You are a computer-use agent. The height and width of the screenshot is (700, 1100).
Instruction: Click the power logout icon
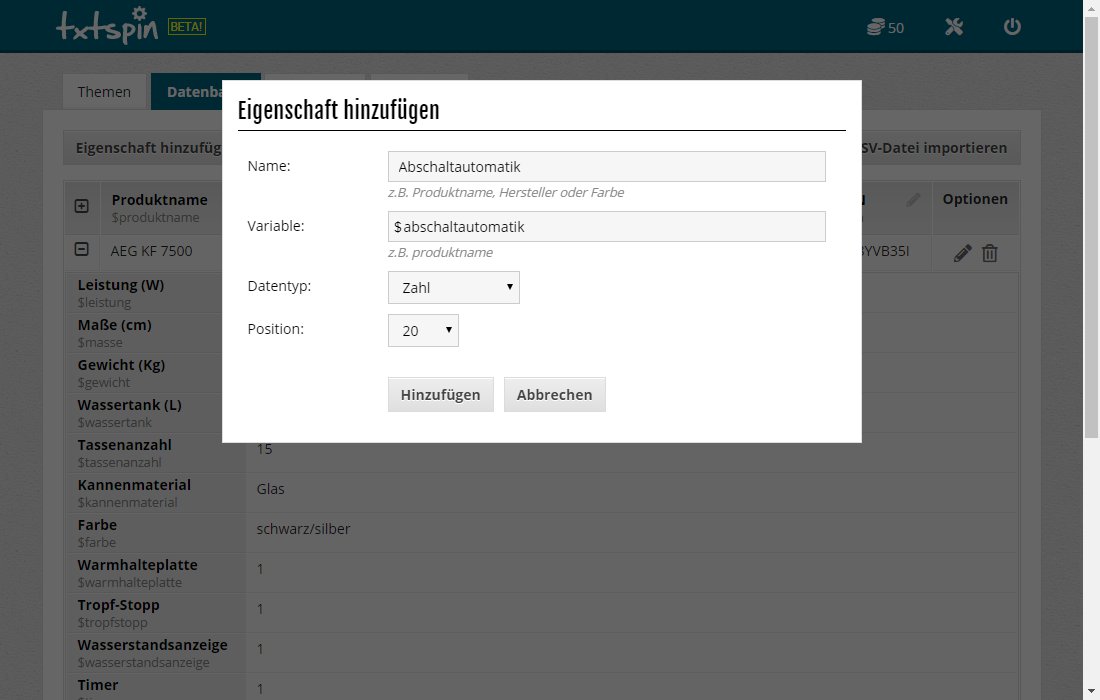coord(1012,27)
